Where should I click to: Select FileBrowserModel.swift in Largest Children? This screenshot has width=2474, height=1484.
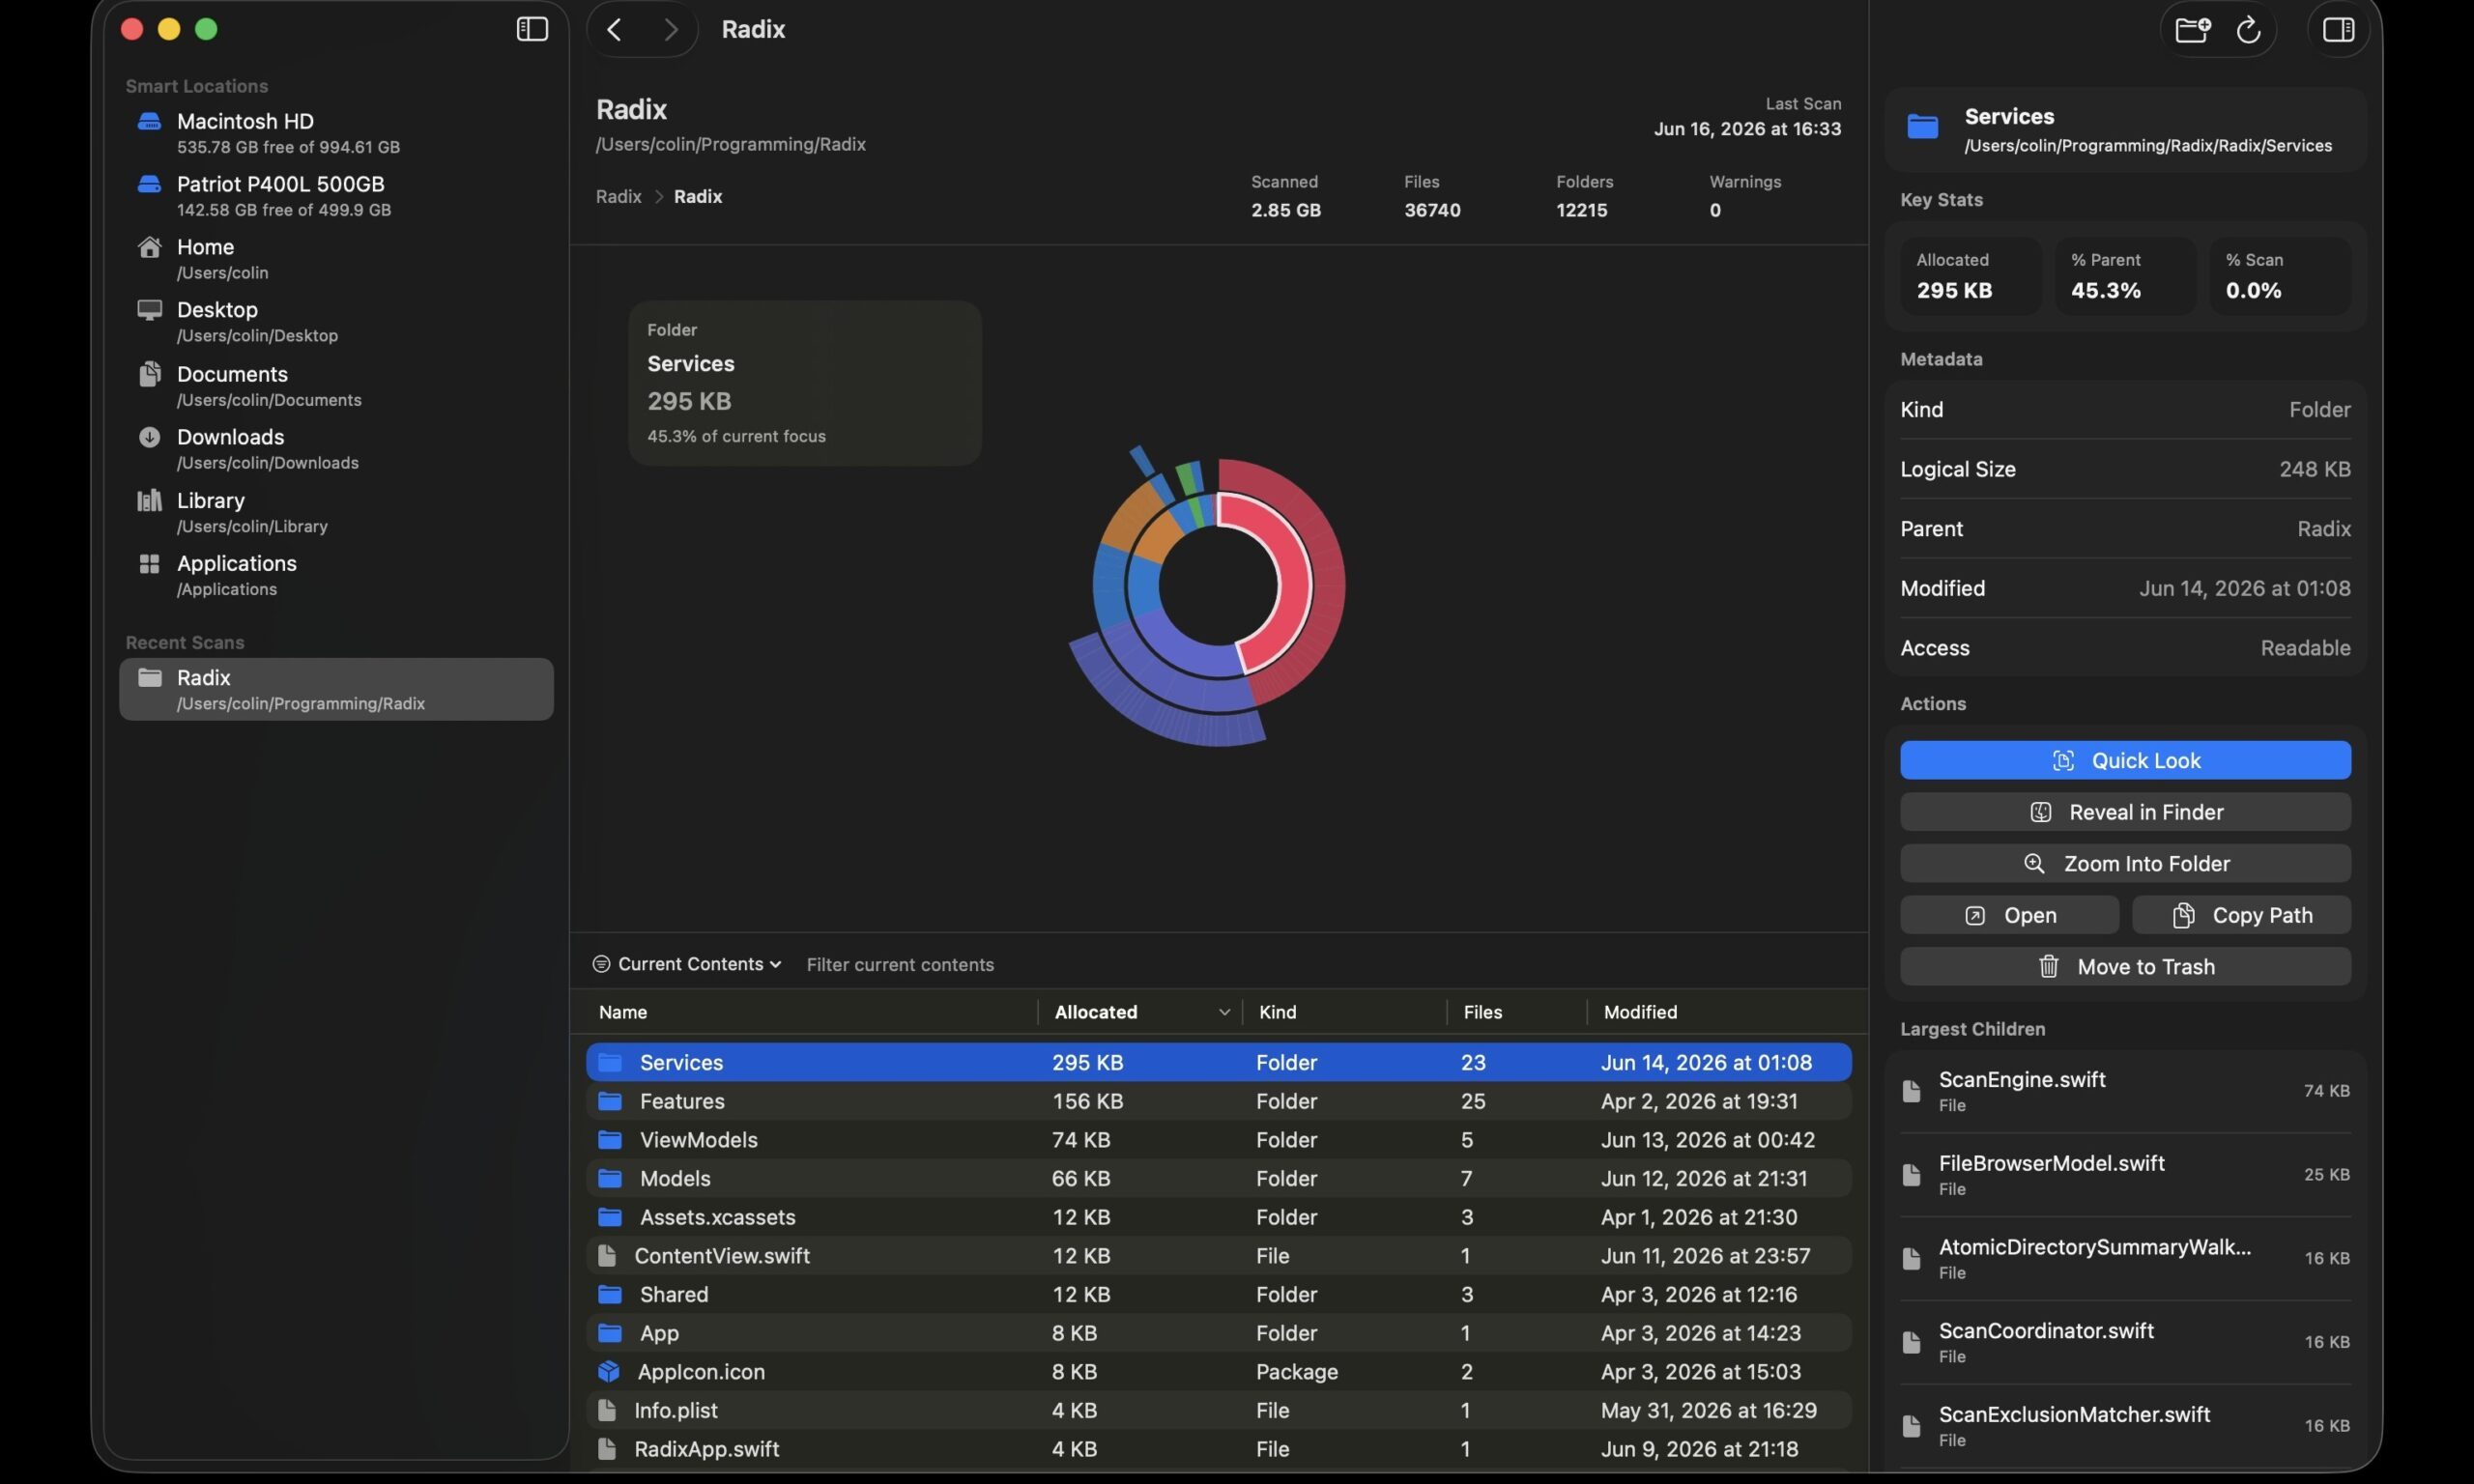(2125, 1175)
